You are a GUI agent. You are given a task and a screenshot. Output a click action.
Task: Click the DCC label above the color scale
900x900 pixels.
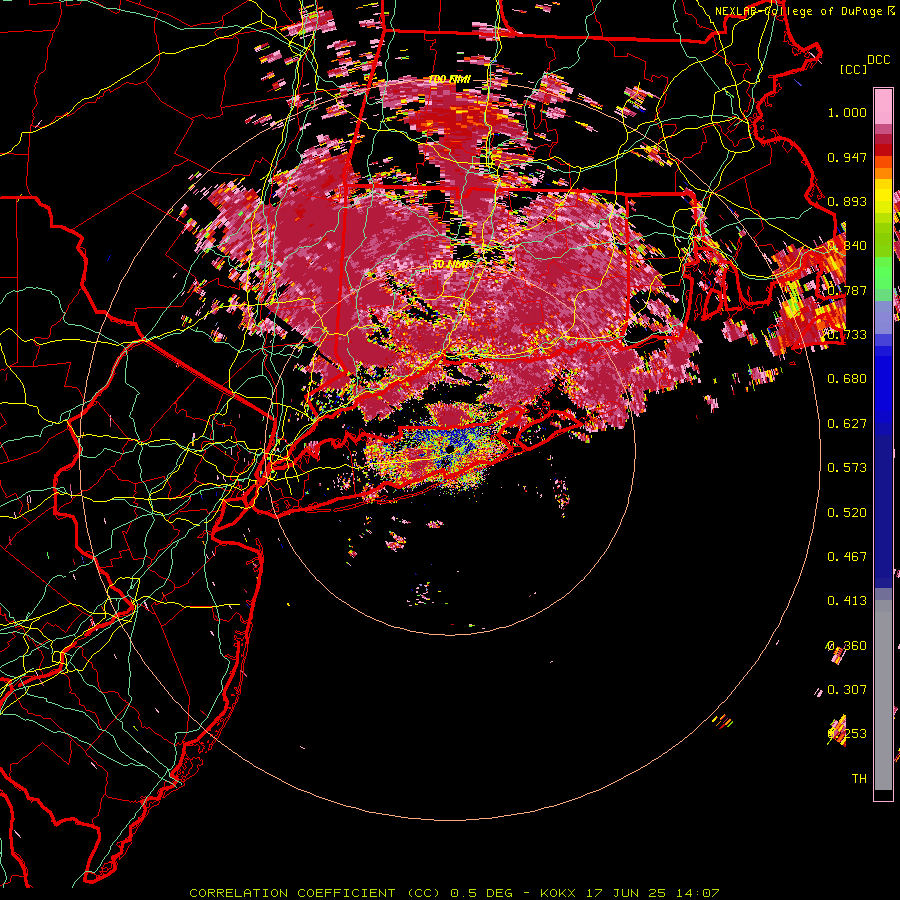pos(878,60)
